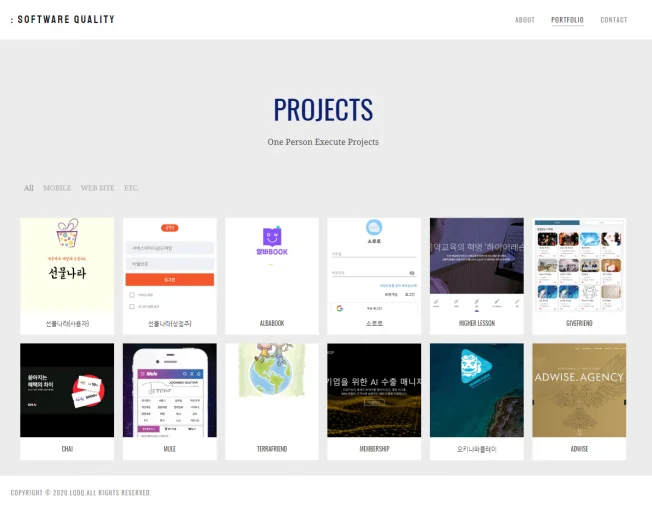Image resolution: width=652 pixels, height=508 pixels.
Task: Select the PORTFOLIO navigation item
Action: 567,20
